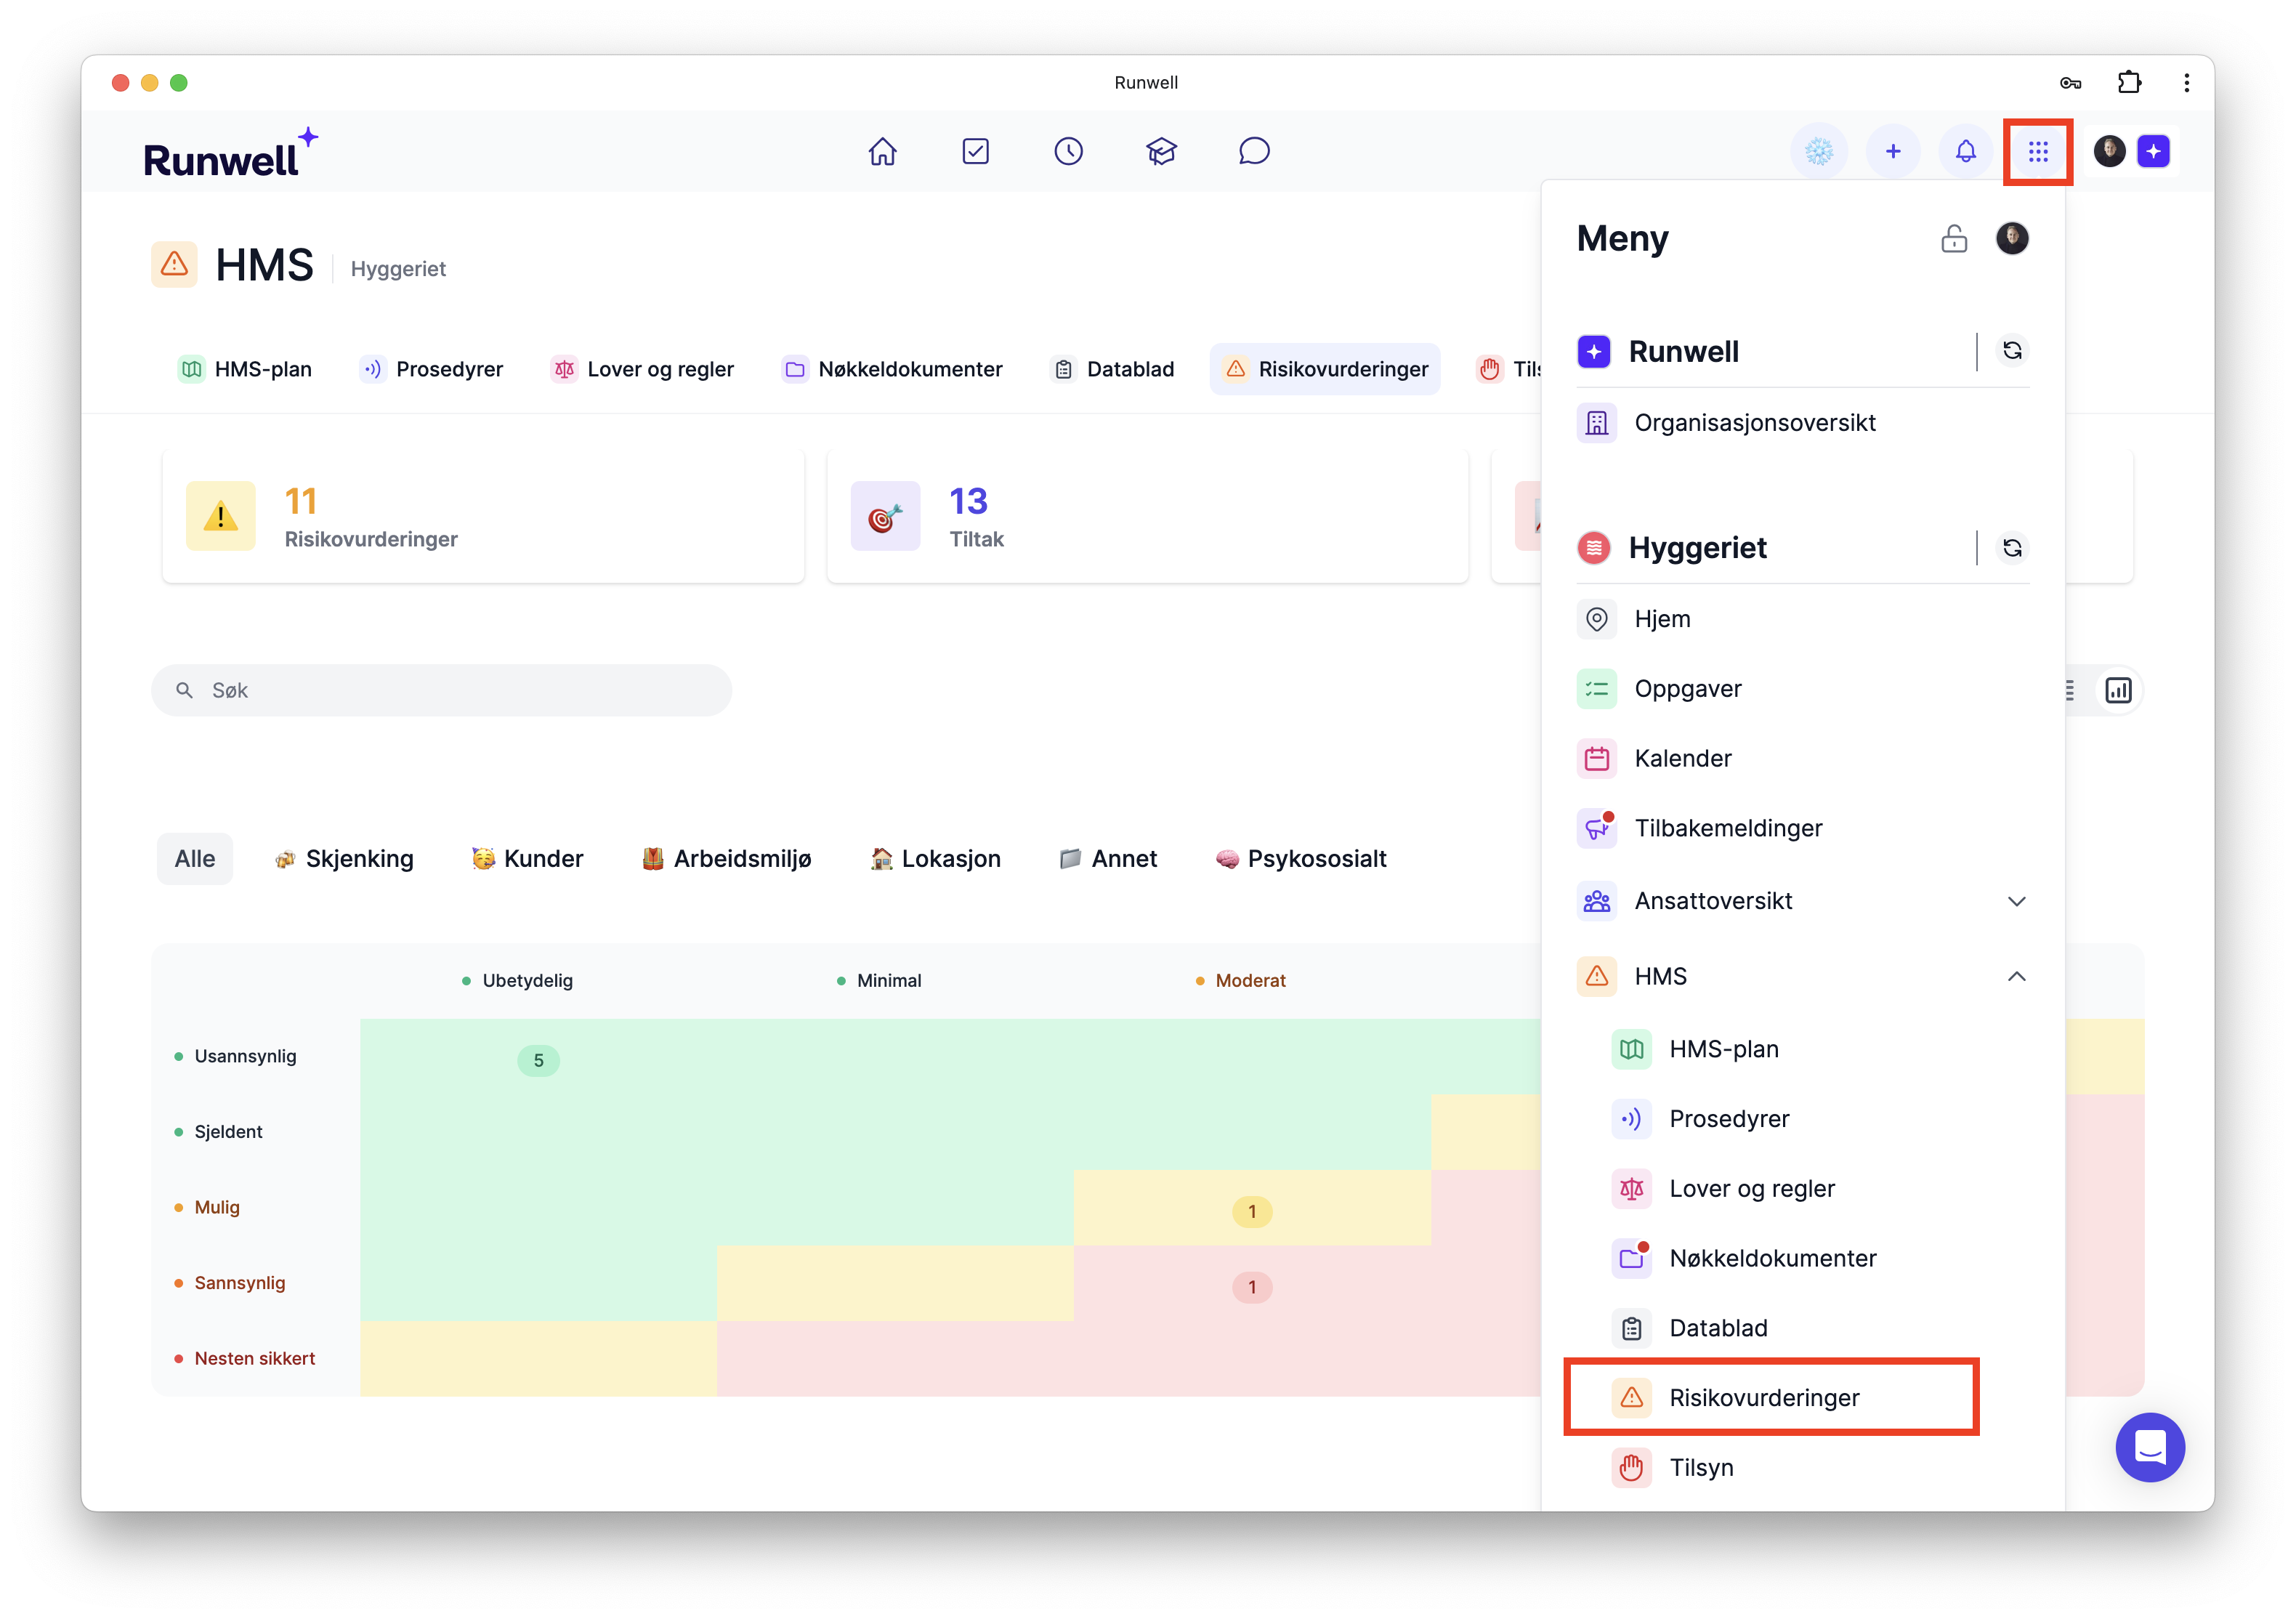
Task: Switch to the HMS-plan tab
Action: click(246, 369)
